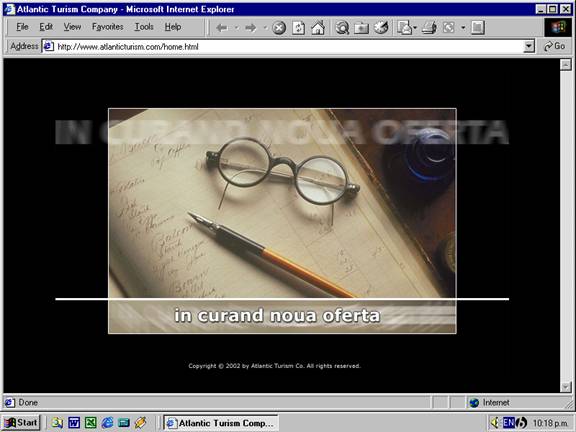Click the Start button
The width and height of the screenshot is (576, 432).
pos(21,423)
